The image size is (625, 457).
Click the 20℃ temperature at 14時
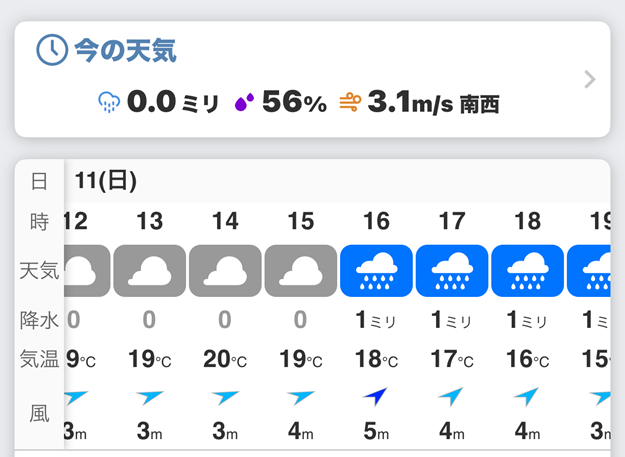[225, 359]
